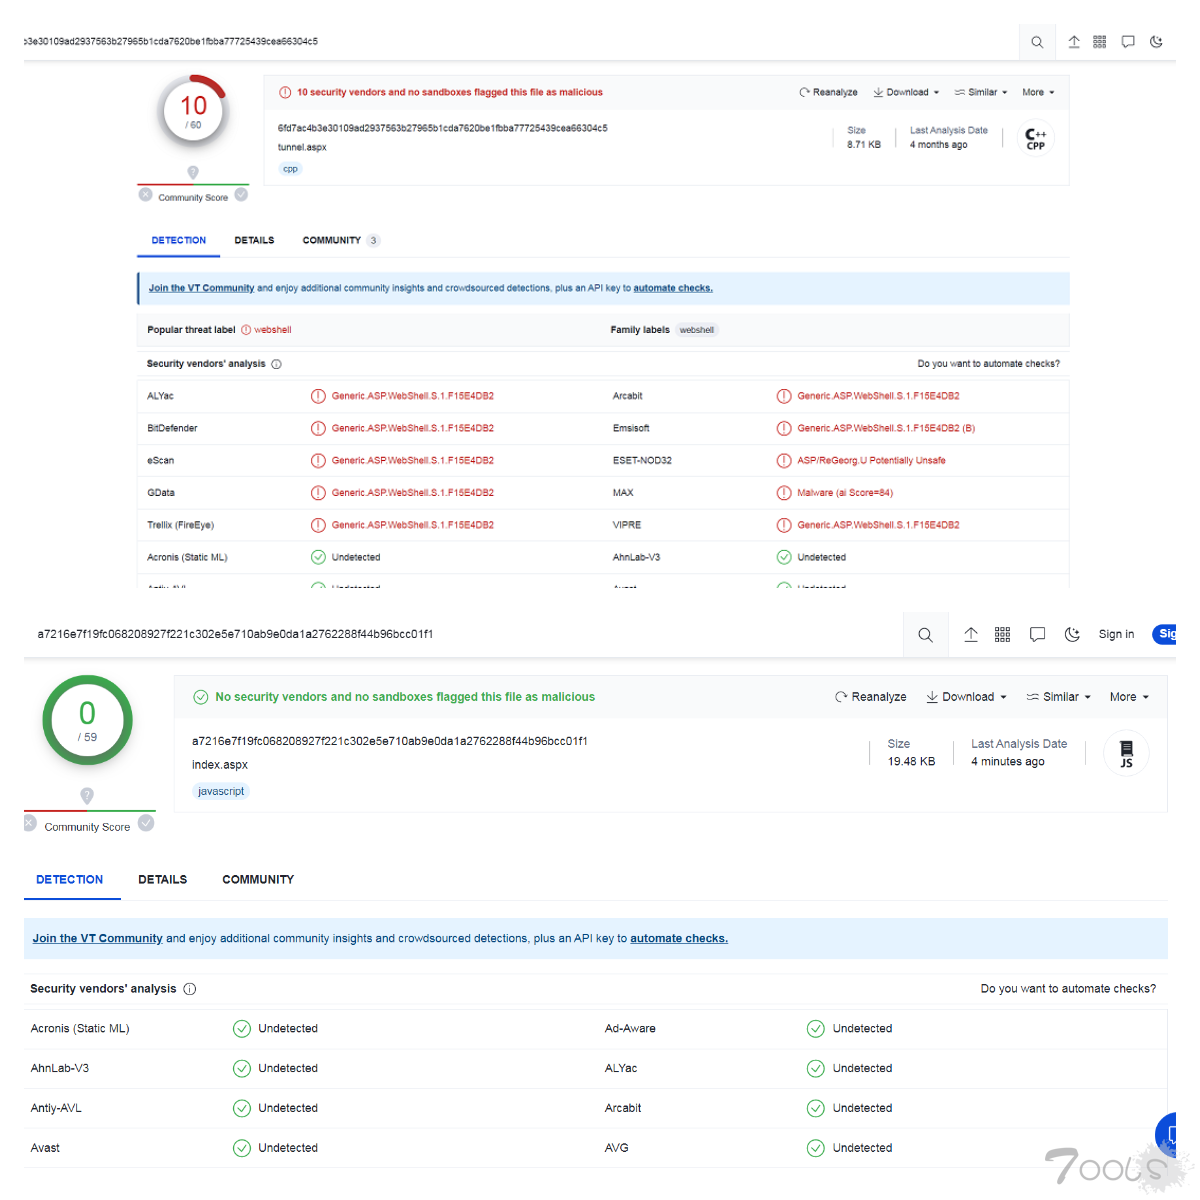Screen dimensions: 1200x1200
Task: Click info icon beside index.aspx Security vendors' analysis
Action: 190,989
